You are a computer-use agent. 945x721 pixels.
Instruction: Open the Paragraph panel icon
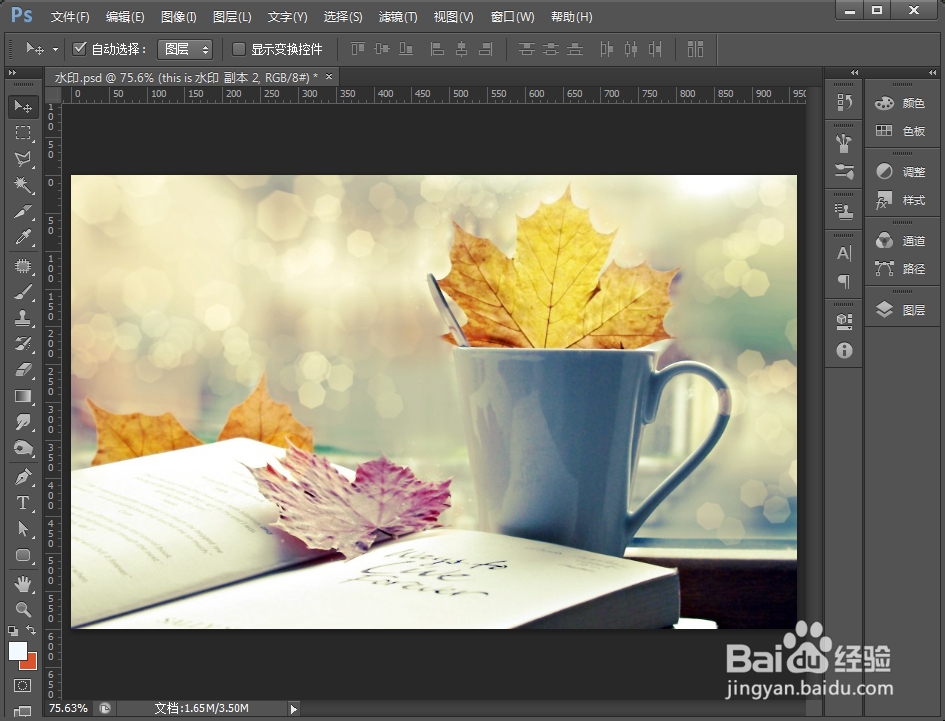pos(844,281)
